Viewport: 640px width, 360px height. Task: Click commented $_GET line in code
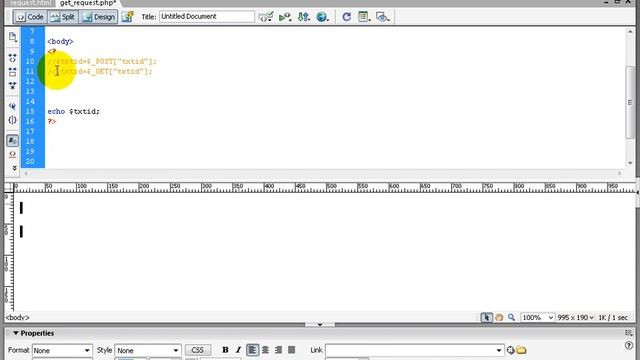pyautogui.click(x=100, y=71)
